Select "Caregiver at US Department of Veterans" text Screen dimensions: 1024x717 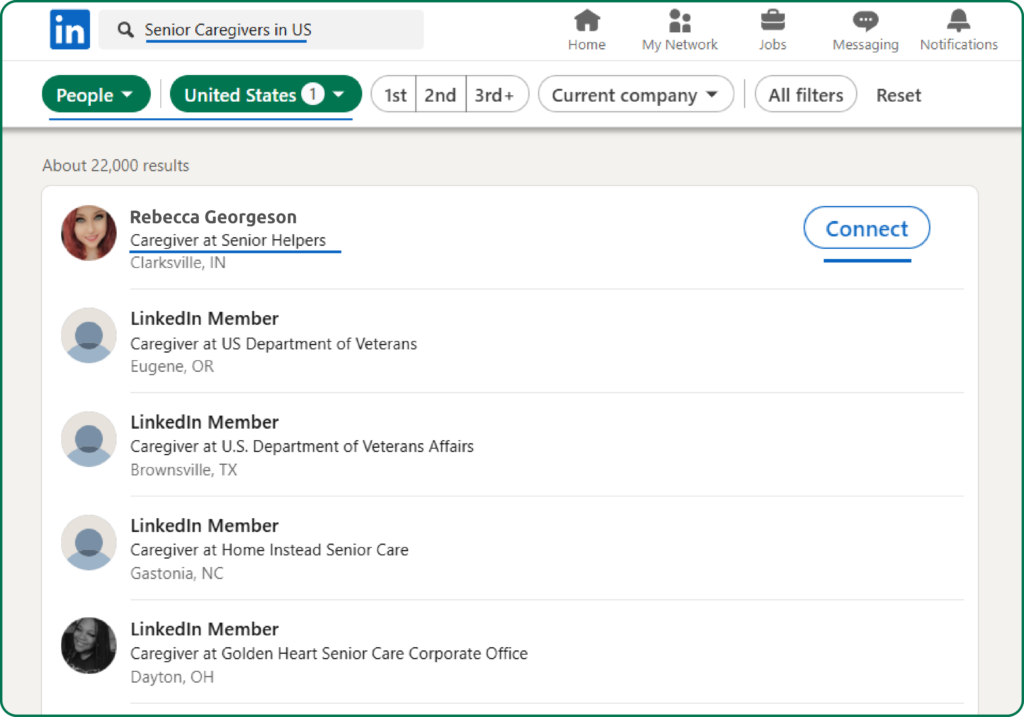[x=274, y=343]
